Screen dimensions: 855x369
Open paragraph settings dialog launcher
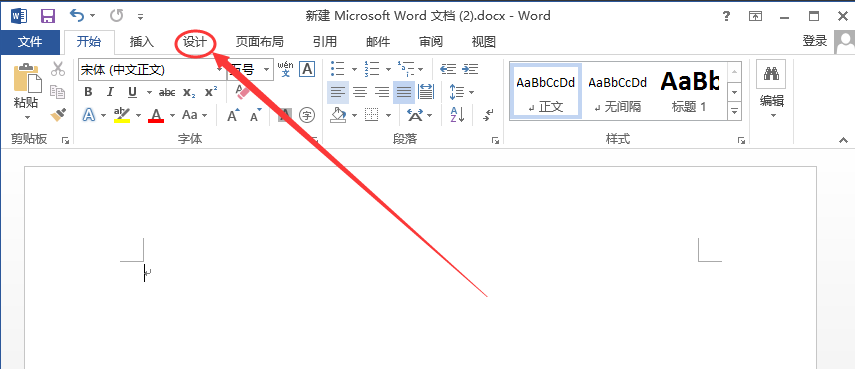[495, 141]
